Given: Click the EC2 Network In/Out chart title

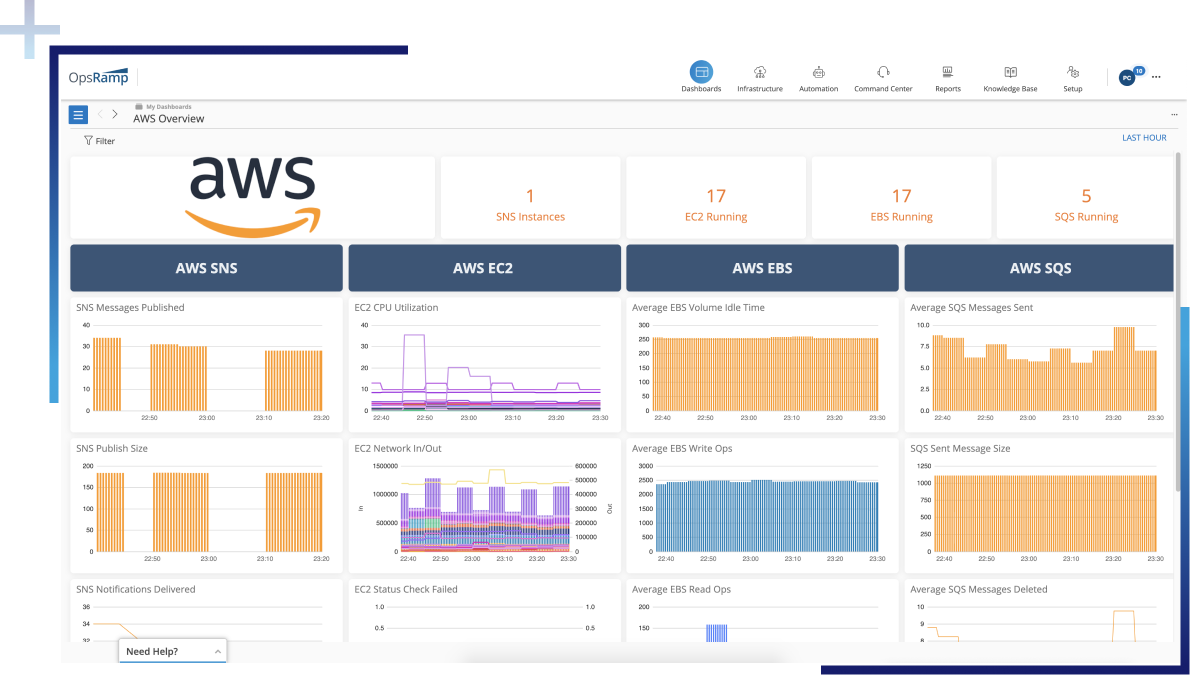Looking at the screenshot, I should pyautogui.click(x=398, y=449).
